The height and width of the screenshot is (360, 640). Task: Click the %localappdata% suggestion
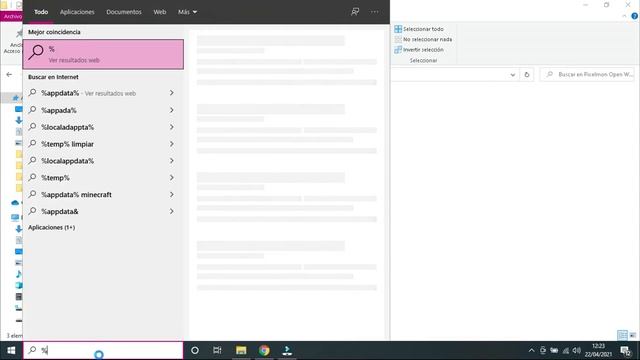(x=102, y=161)
